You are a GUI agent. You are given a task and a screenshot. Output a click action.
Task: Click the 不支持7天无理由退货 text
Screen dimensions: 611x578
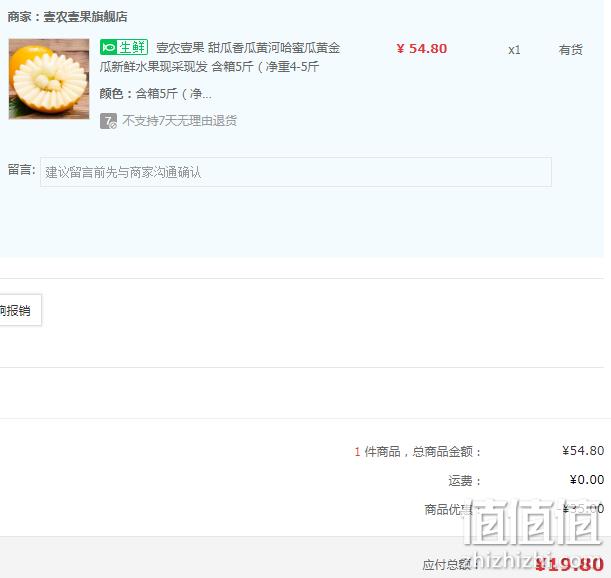point(180,120)
